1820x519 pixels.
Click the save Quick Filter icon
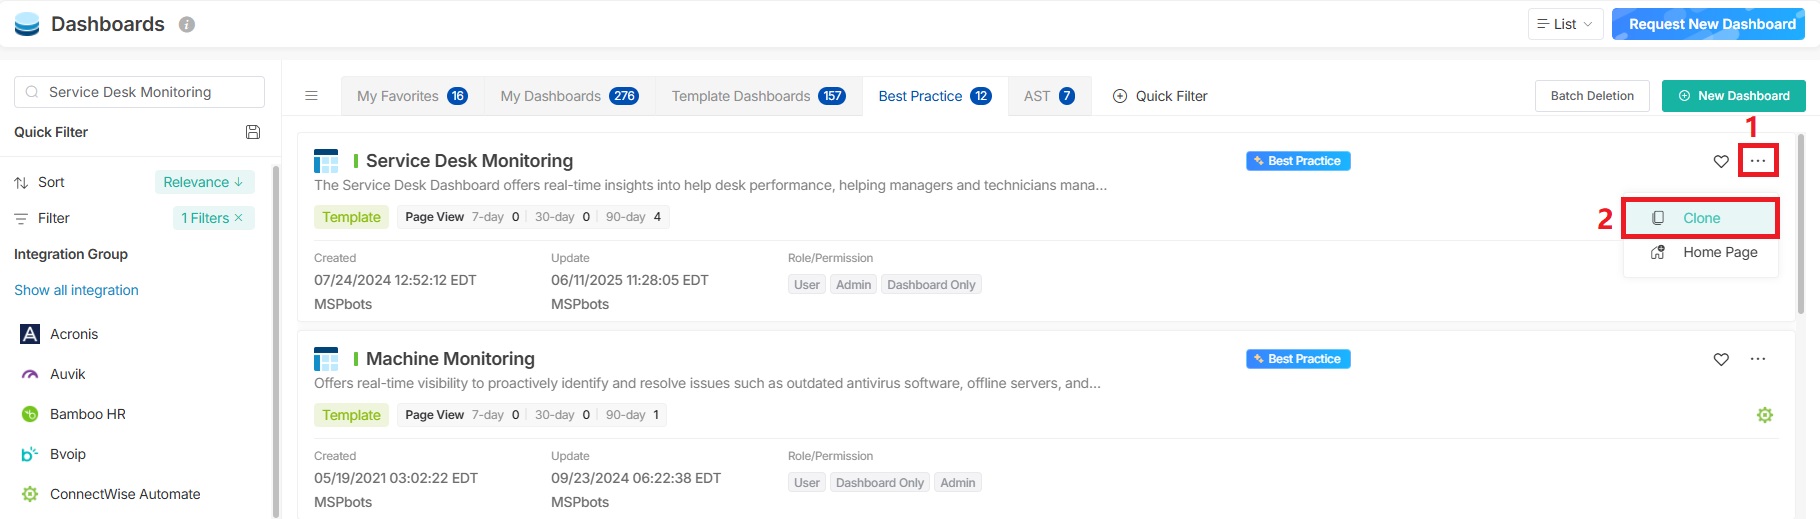click(x=253, y=132)
